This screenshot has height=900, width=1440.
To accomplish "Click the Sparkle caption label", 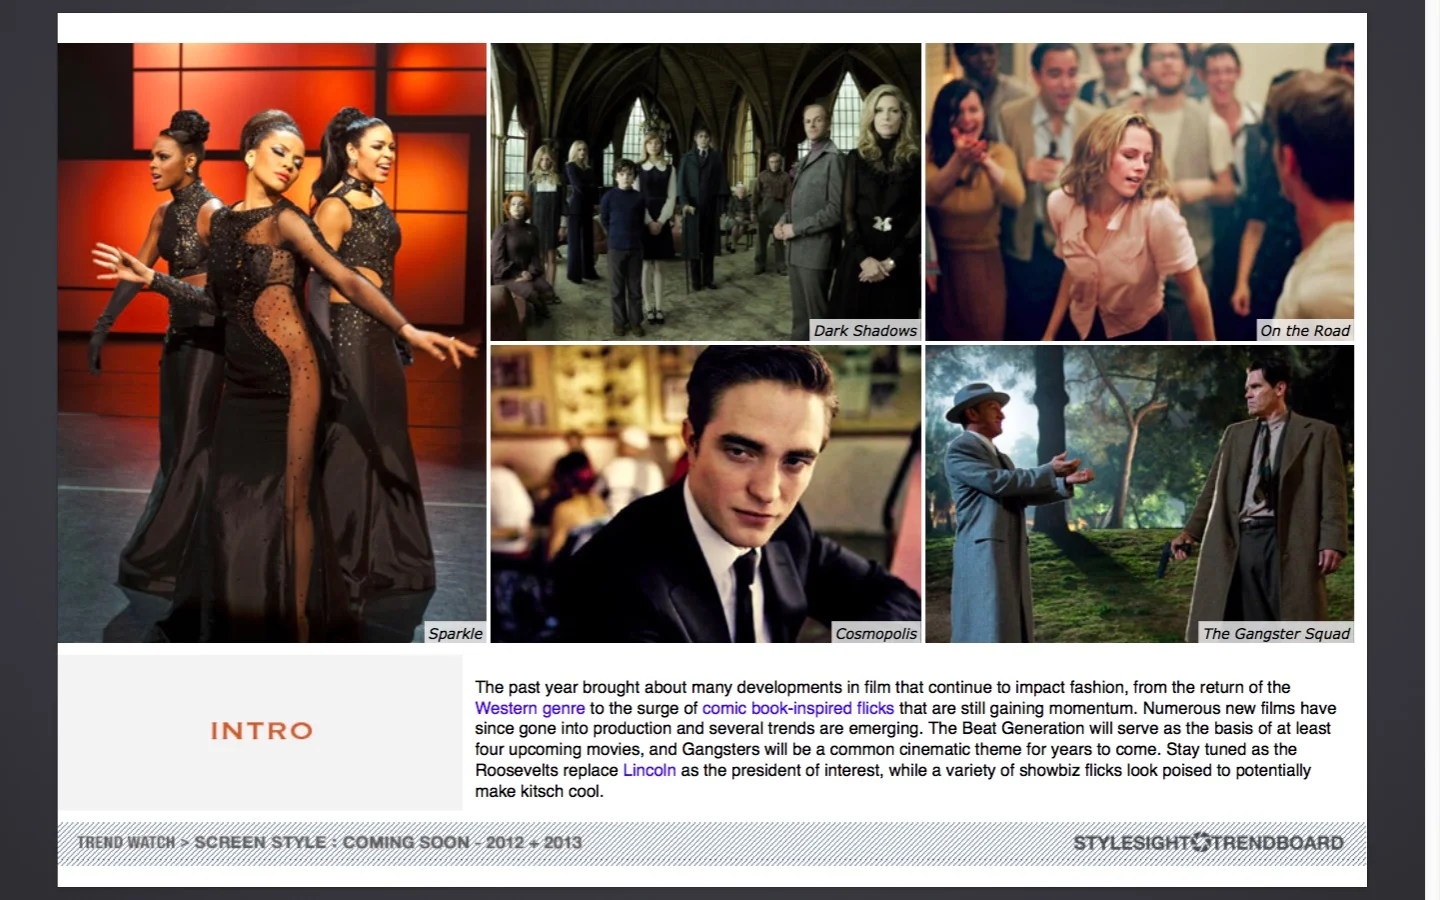I will 455,633.
